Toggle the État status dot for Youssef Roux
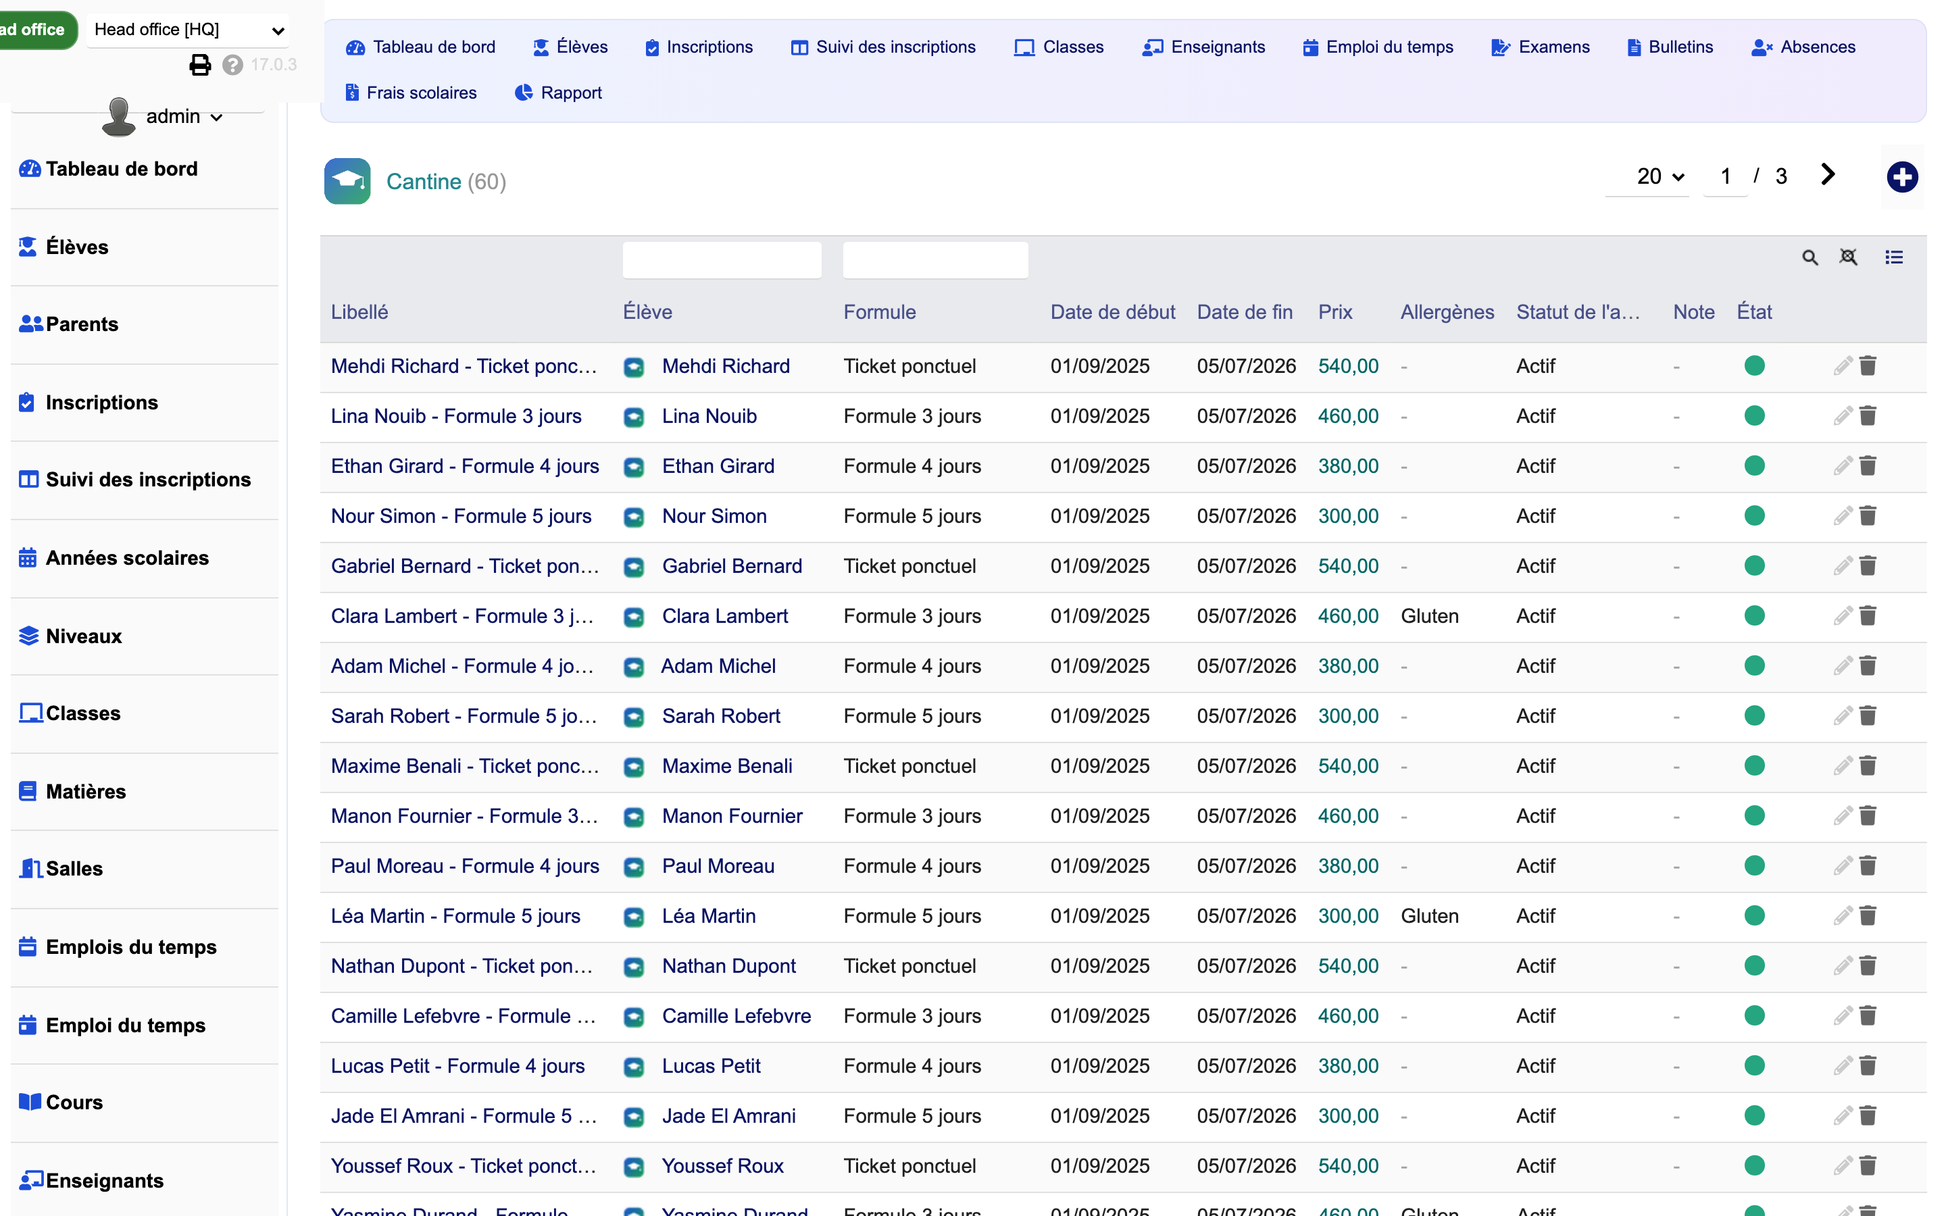Viewport: 1946px width, 1216px height. point(1754,1166)
